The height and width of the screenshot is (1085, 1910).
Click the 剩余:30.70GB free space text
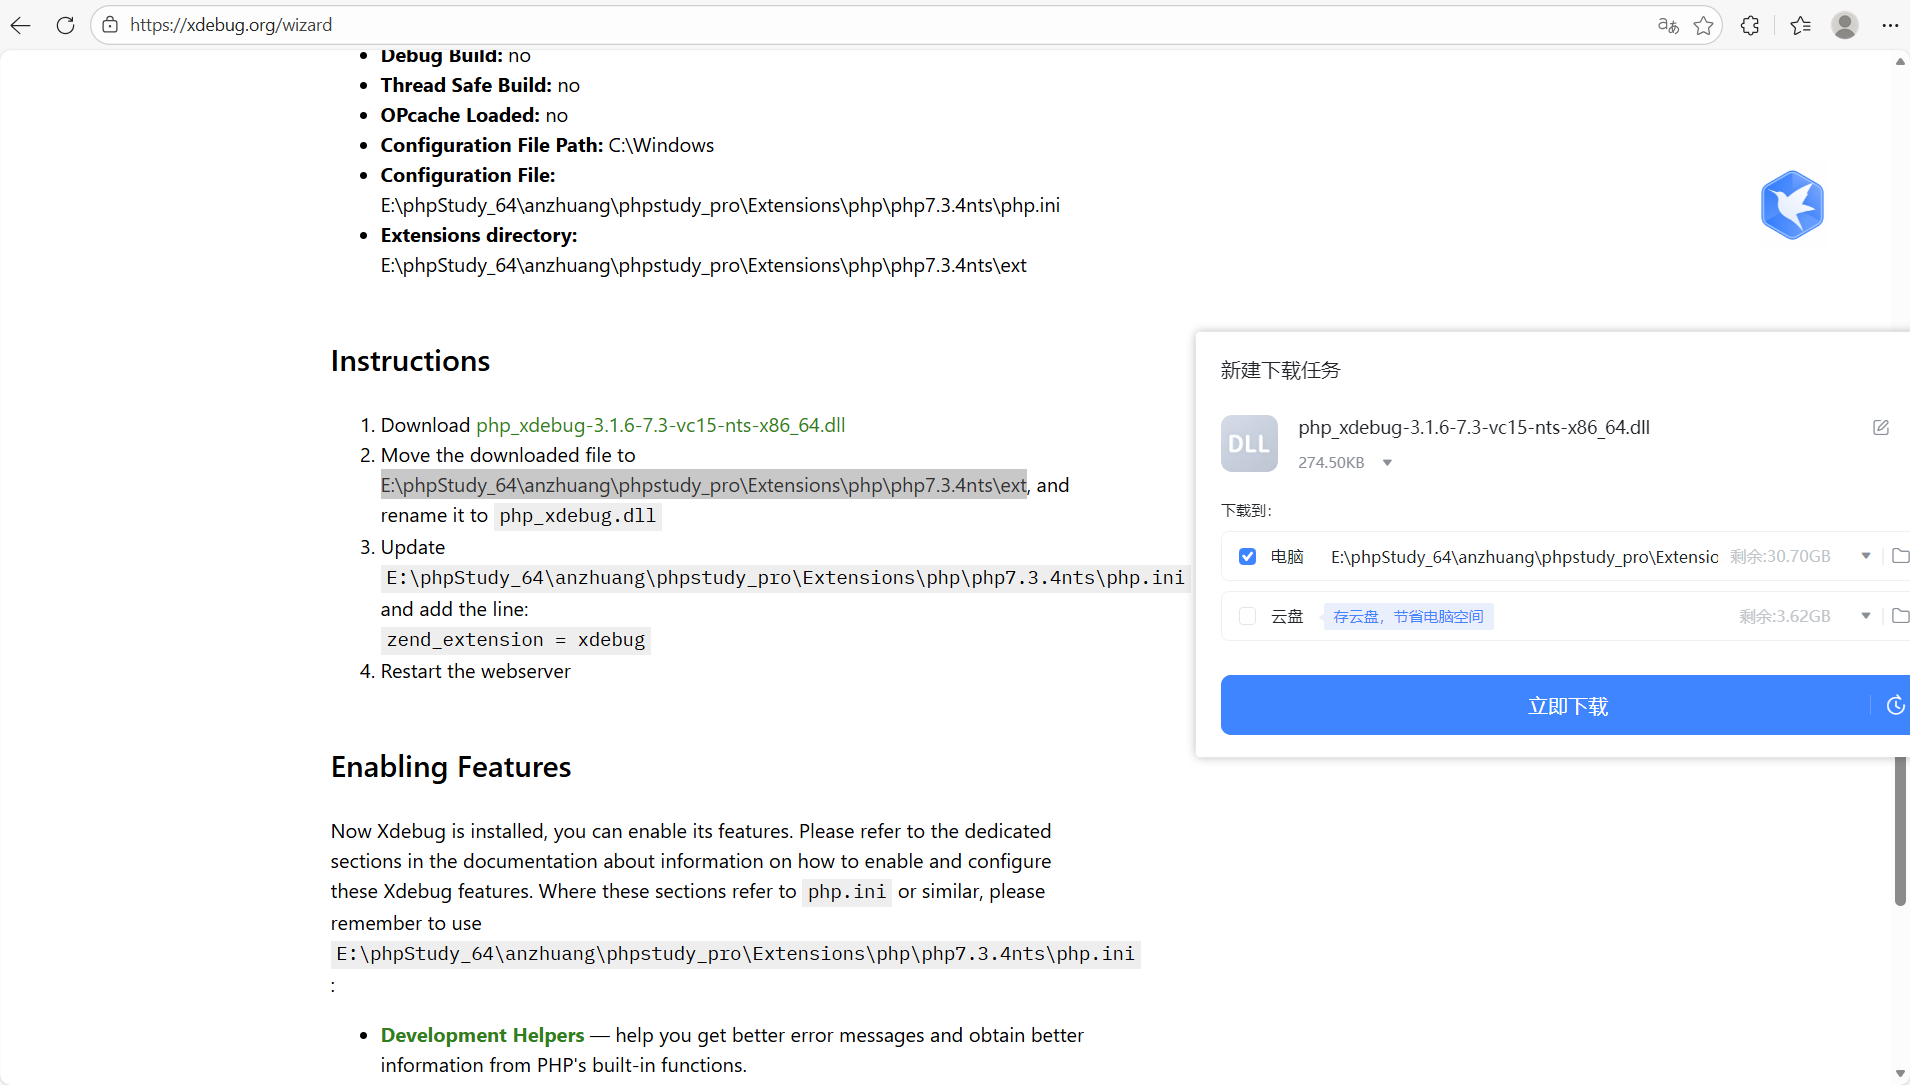[x=1780, y=556]
